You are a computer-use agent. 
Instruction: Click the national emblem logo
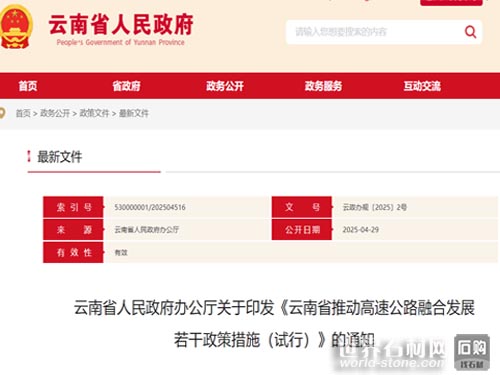click(x=16, y=27)
